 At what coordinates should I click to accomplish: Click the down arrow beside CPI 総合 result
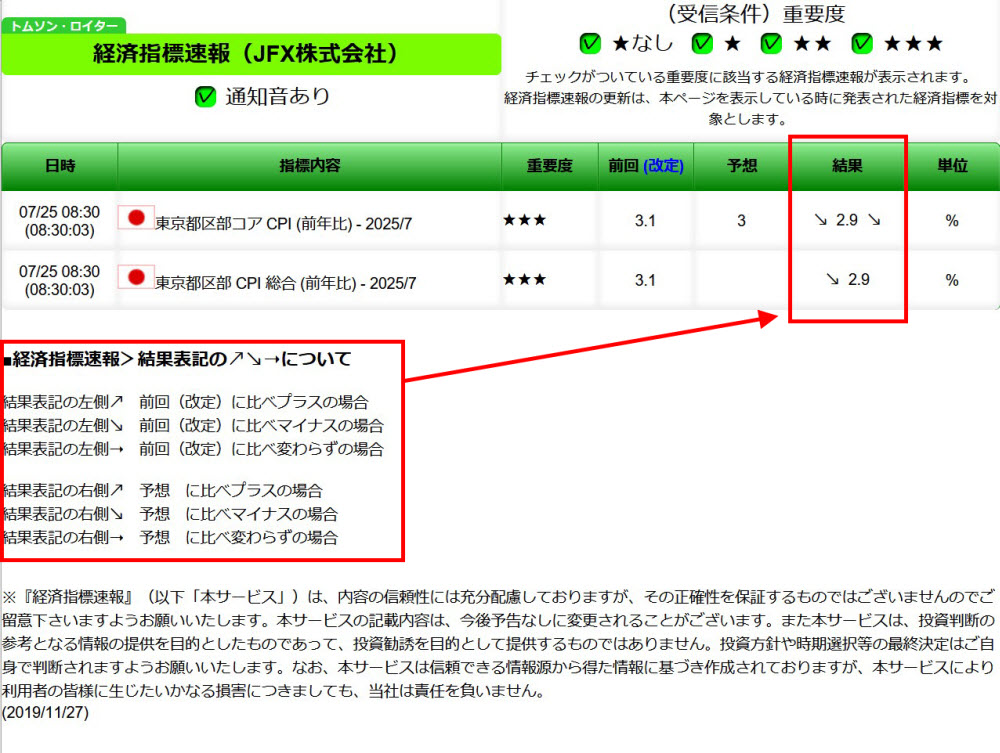[832, 279]
